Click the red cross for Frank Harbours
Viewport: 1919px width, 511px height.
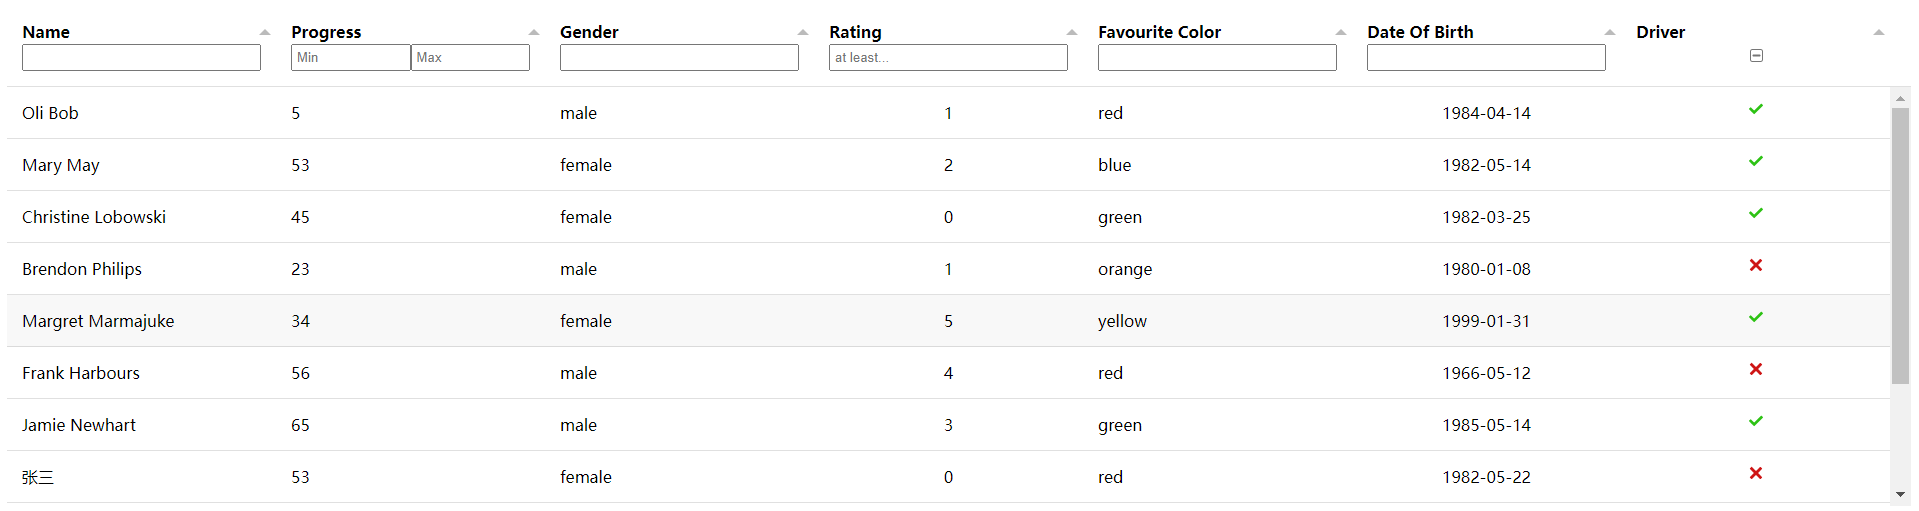[x=1755, y=369]
